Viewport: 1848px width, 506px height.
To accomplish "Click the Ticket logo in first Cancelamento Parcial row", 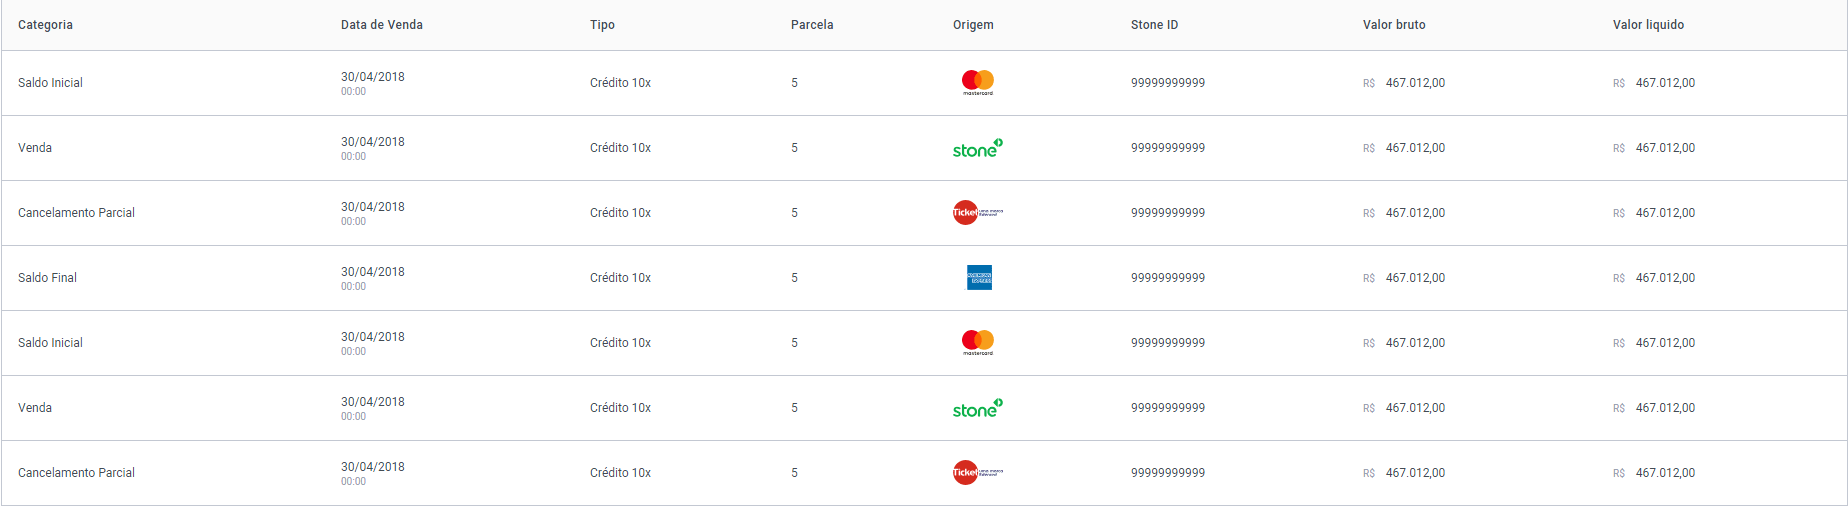I will coord(978,213).
